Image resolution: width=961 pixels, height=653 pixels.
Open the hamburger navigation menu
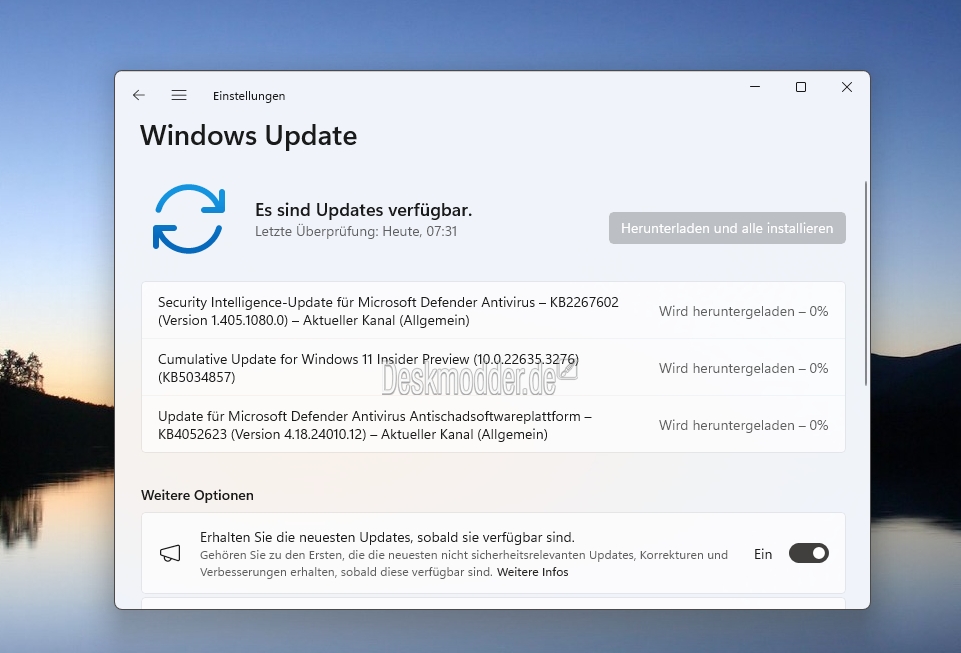(x=179, y=95)
